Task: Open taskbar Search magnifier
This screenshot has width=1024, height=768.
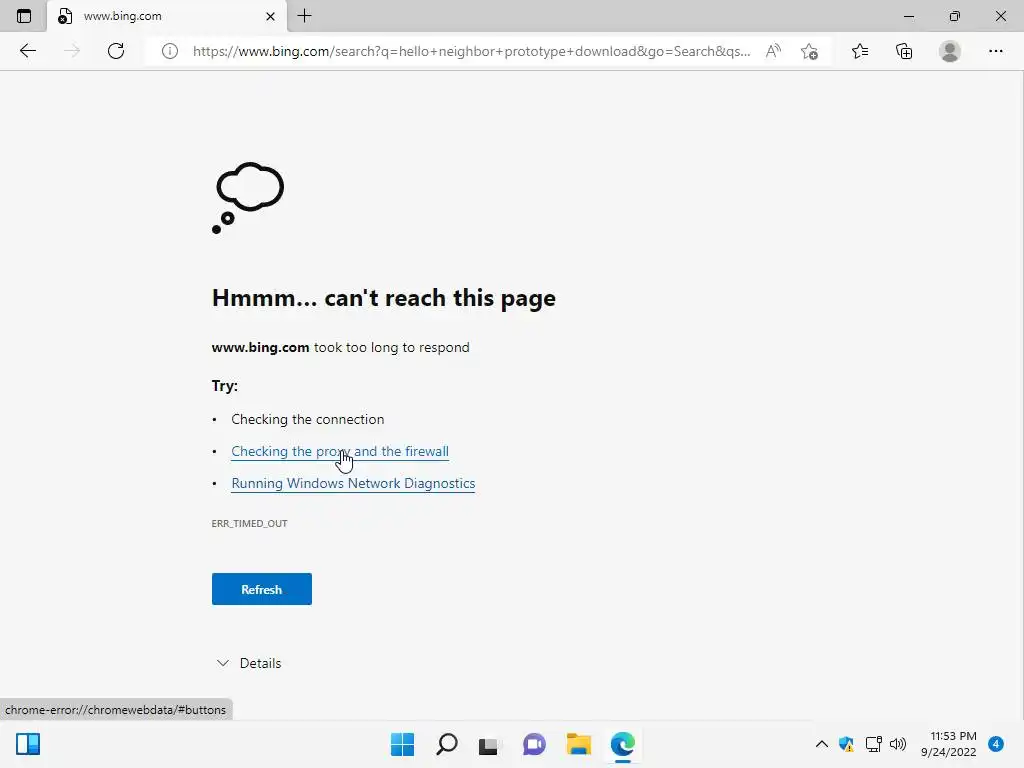Action: coord(447,744)
